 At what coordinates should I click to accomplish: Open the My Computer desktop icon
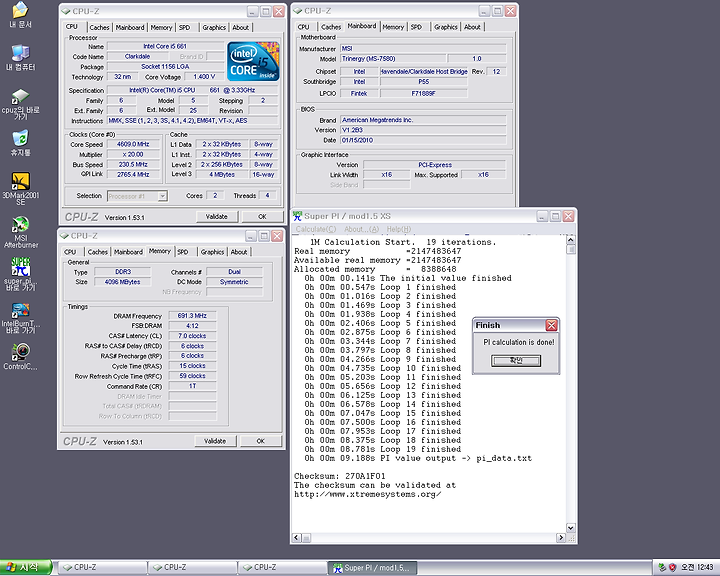tap(20, 57)
